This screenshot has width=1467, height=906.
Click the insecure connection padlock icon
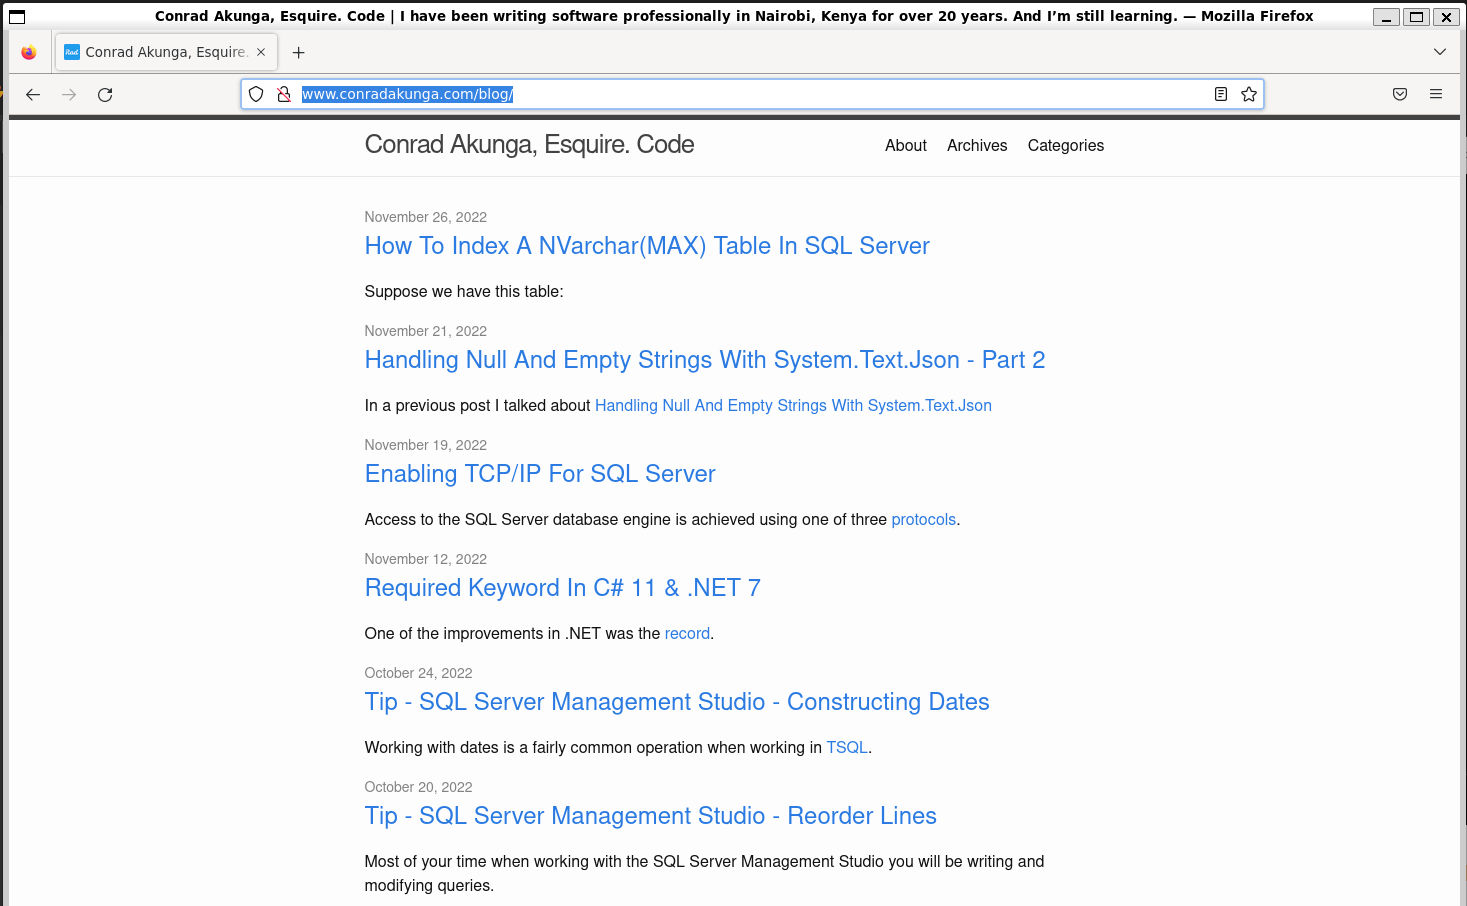pyautogui.click(x=284, y=94)
